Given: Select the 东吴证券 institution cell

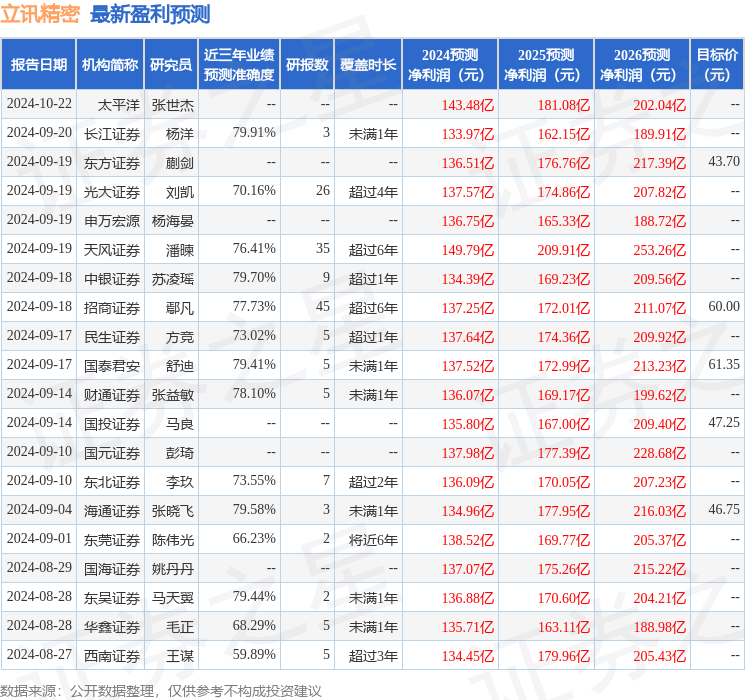Looking at the screenshot, I should (x=112, y=598).
